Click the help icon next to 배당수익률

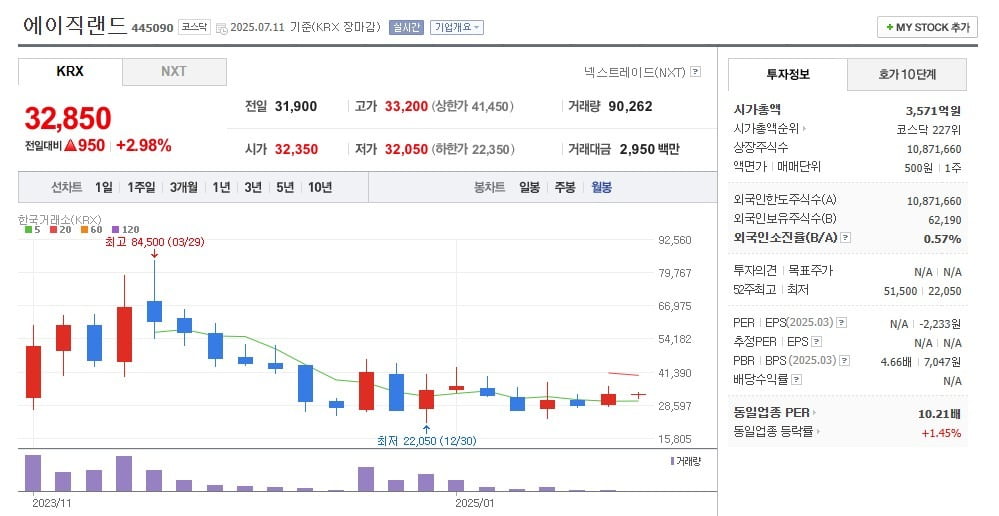[x=796, y=380]
